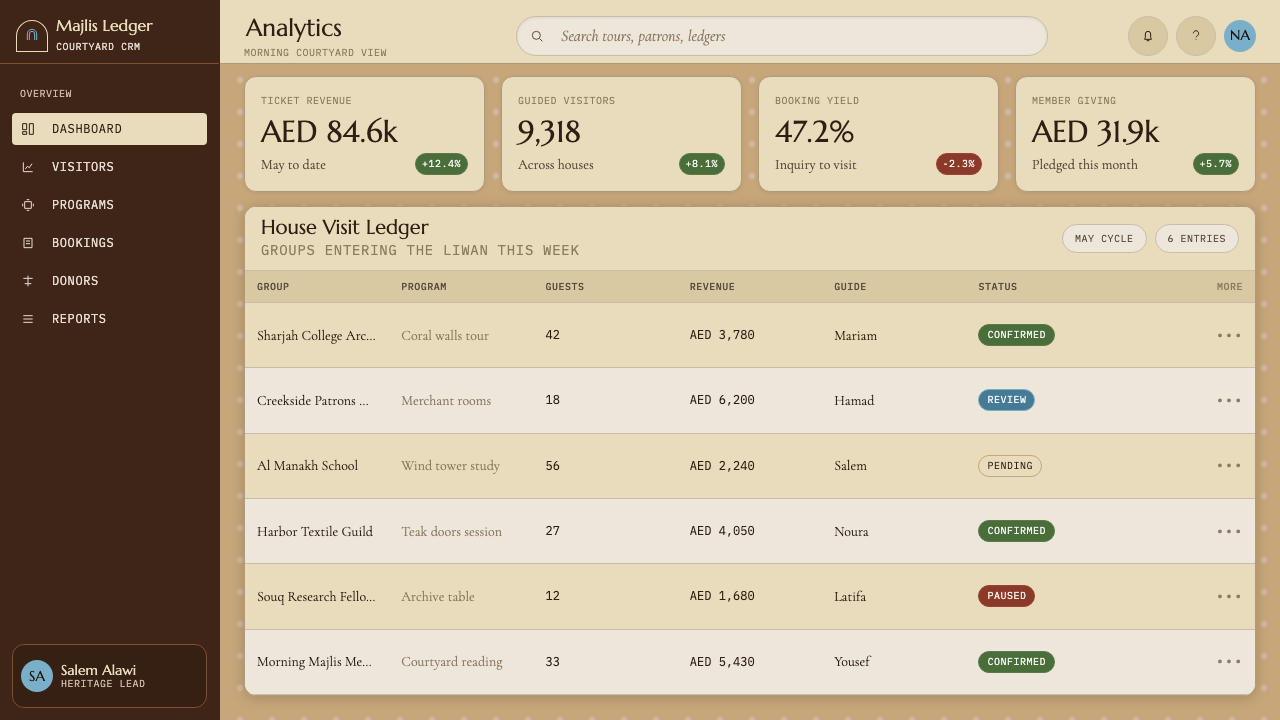Image resolution: width=1280 pixels, height=720 pixels.
Task: Open the Programs section
Action: [x=109, y=205]
